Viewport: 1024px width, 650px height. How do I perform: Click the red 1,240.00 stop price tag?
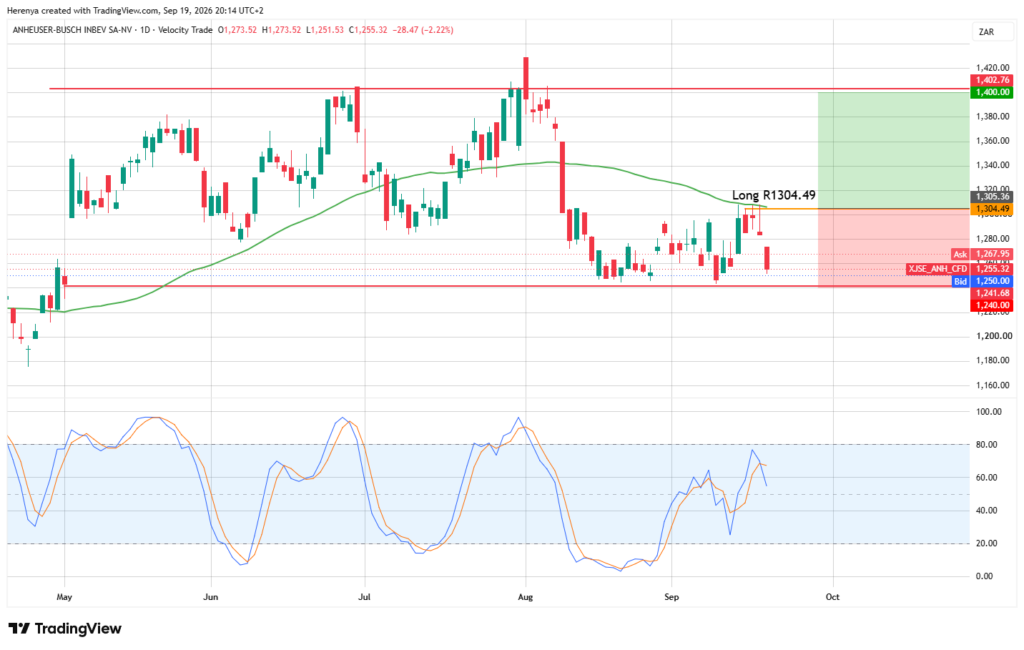992,305
